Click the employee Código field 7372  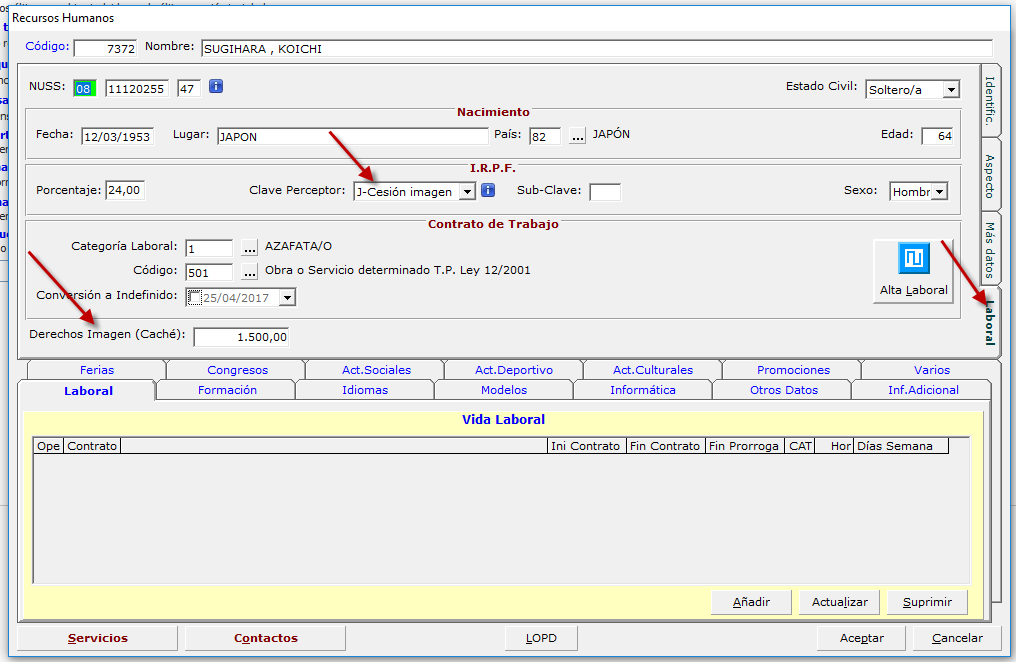tap(106, 49)
